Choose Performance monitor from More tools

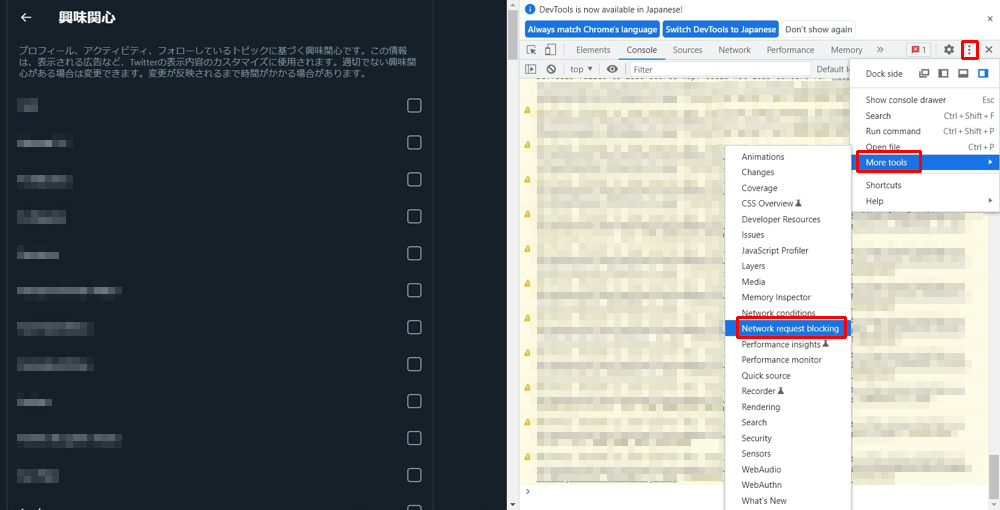click(788, 360)
